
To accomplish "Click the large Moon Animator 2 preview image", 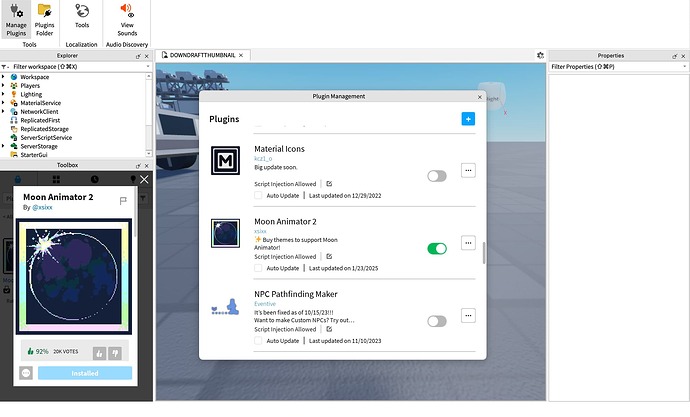I will (74, 276).
